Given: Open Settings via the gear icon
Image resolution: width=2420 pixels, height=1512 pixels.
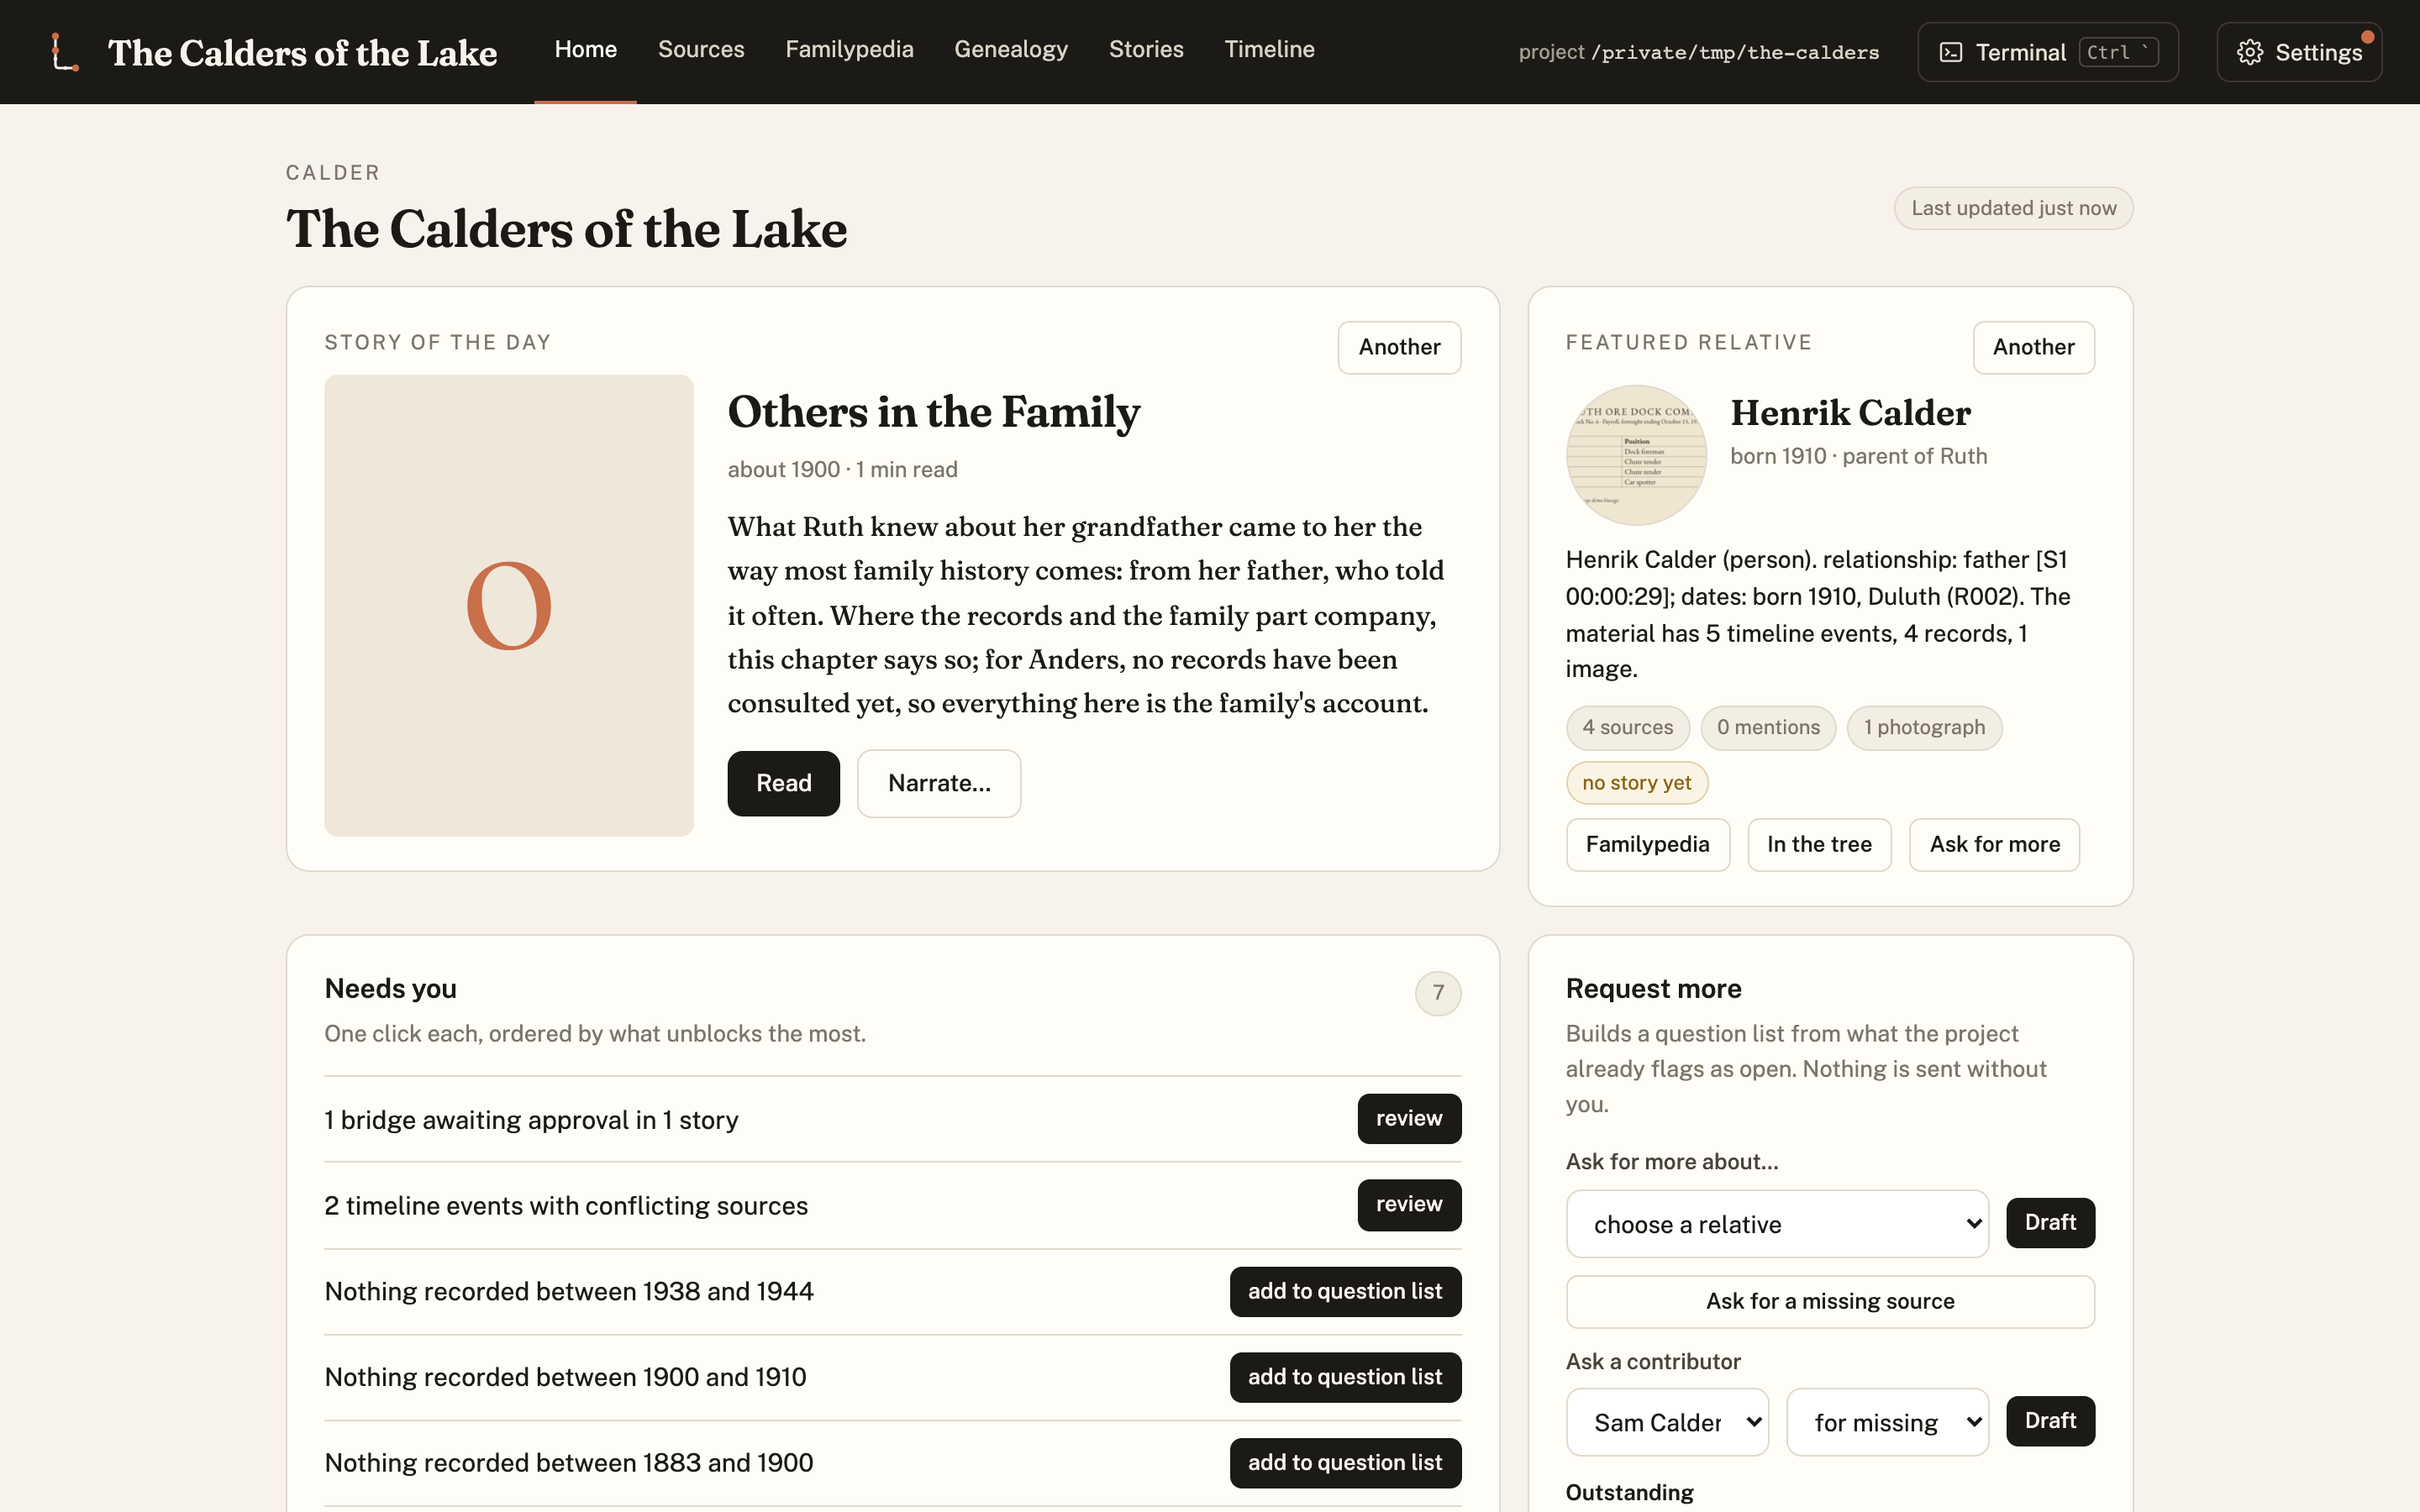Looking at the screenshot, I should (x=2249, y=52).
